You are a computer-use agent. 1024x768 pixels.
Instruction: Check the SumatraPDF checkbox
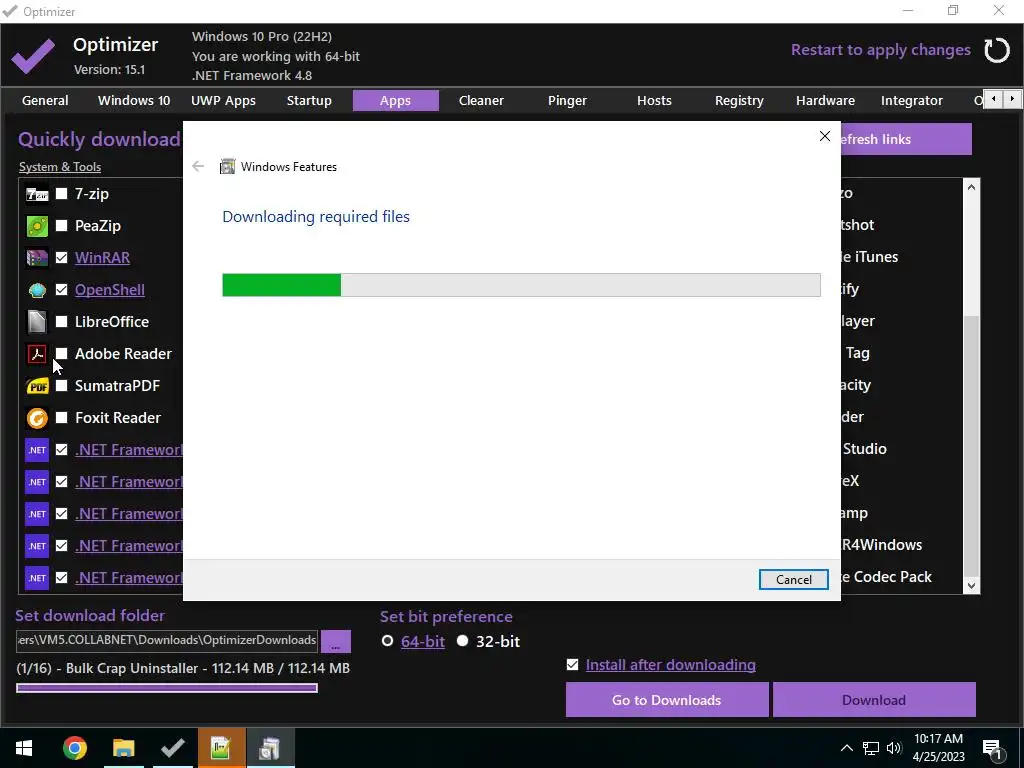pos(61,386)
